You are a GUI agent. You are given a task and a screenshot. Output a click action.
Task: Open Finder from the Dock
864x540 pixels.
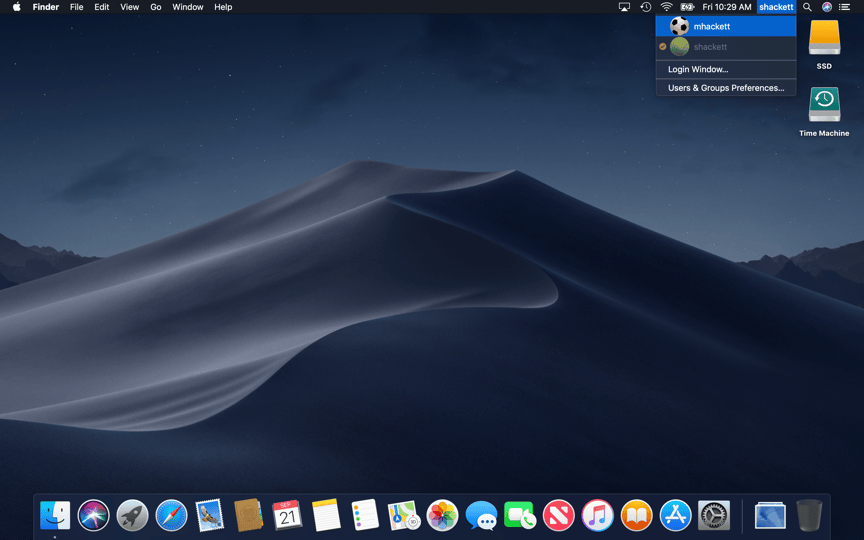pyautogui.click(x=55, y=516)
